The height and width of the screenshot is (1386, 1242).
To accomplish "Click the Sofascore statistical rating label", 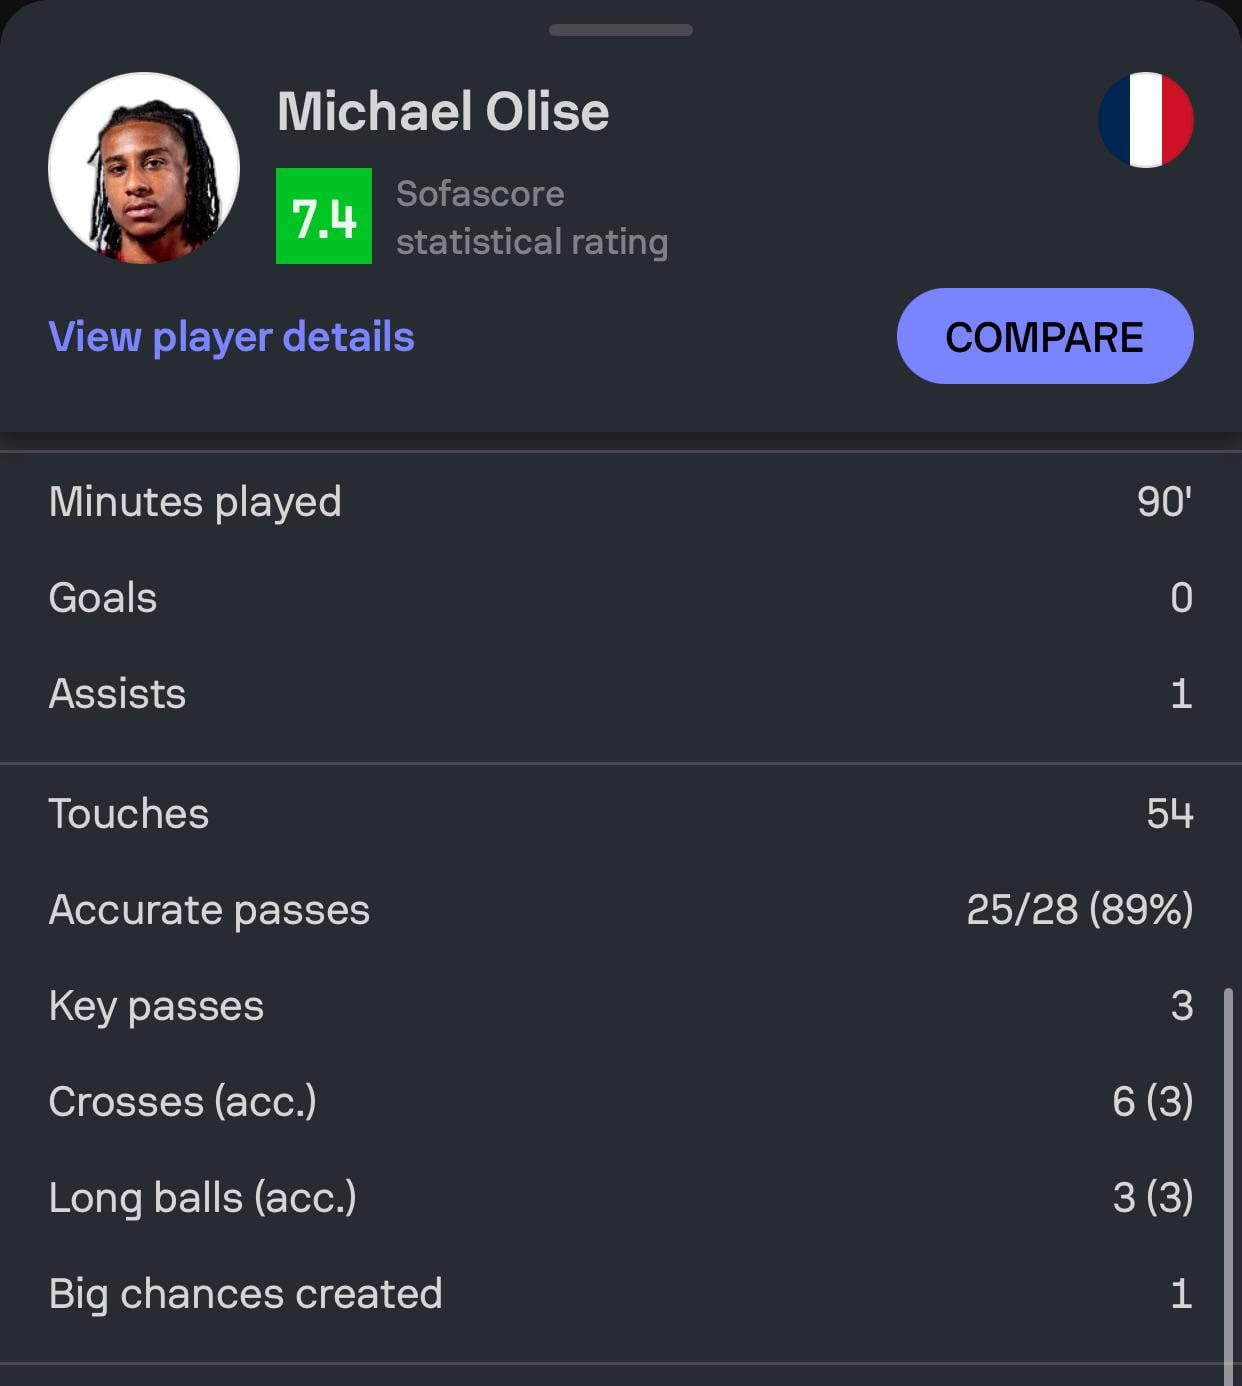I will pos(531,217).
